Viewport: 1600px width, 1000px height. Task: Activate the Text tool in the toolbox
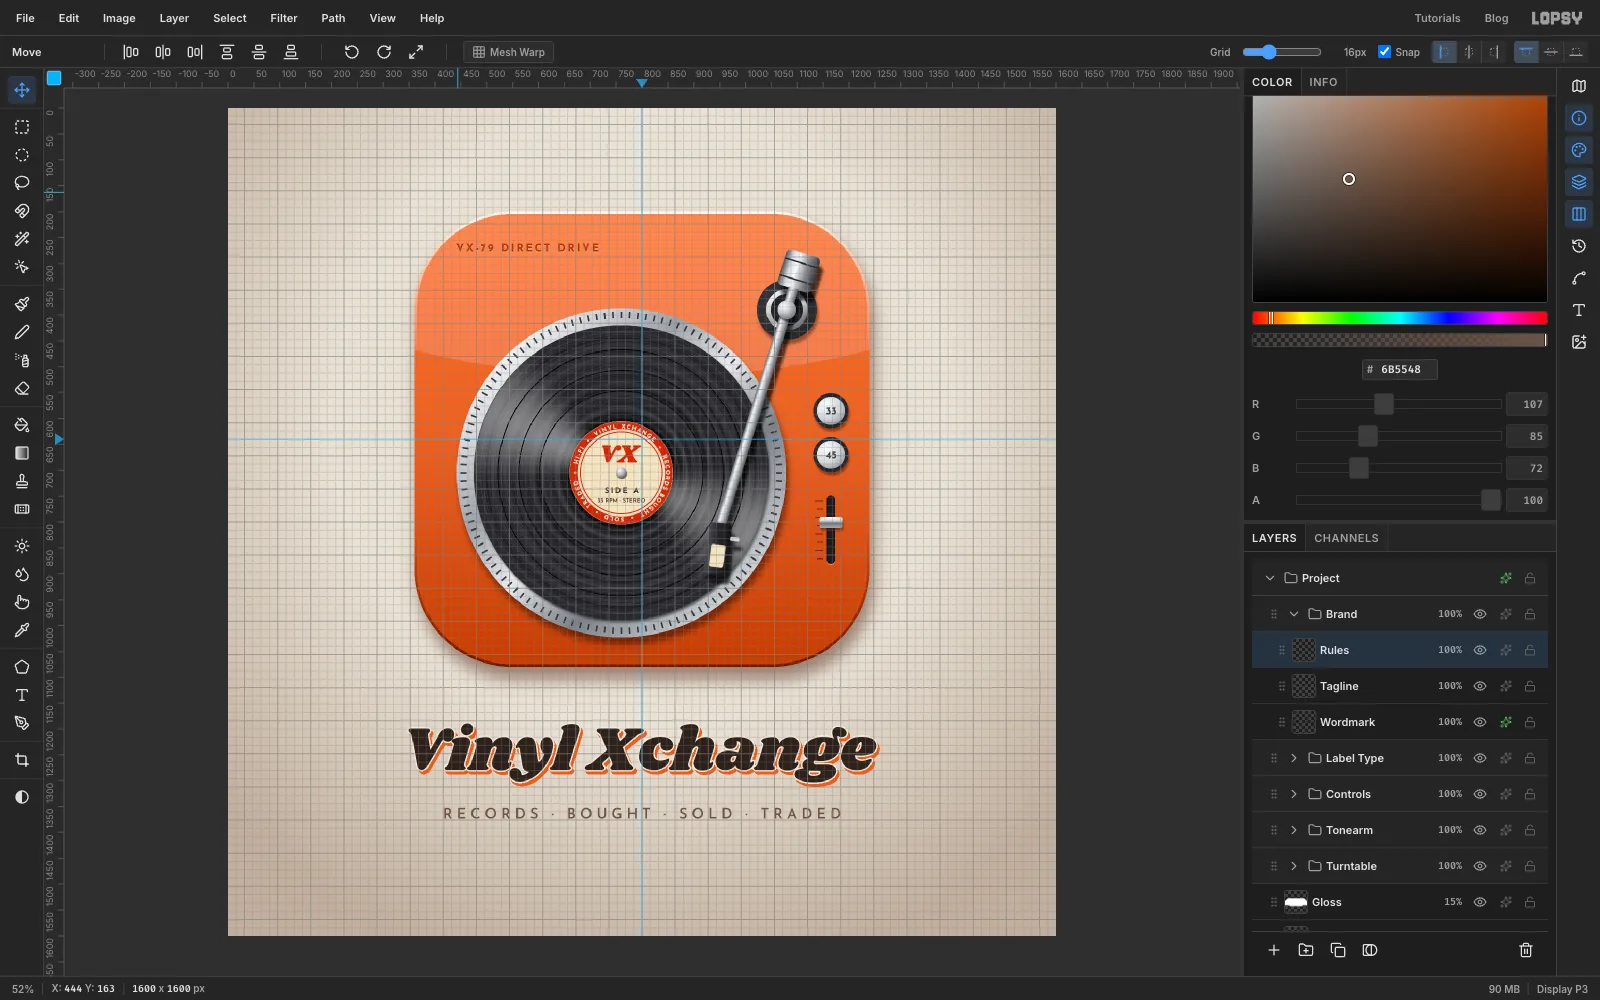(x=22, y=695)
